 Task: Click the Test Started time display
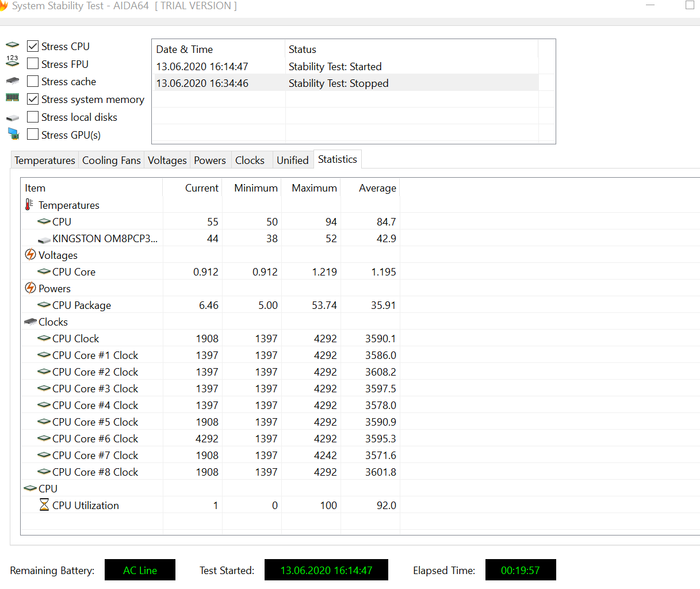(326, 570)
